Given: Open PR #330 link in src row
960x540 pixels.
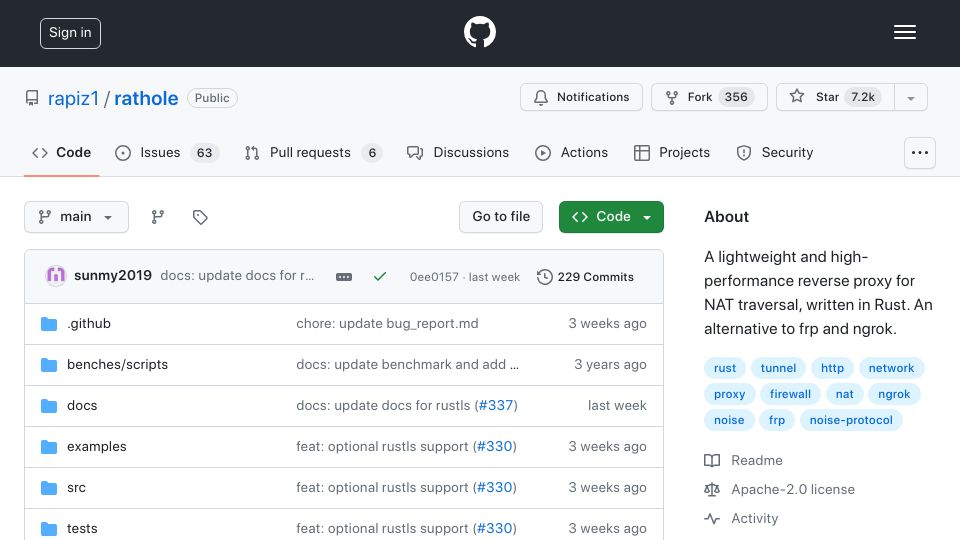Looking at the screenshot, I should [x=495, y=487].
